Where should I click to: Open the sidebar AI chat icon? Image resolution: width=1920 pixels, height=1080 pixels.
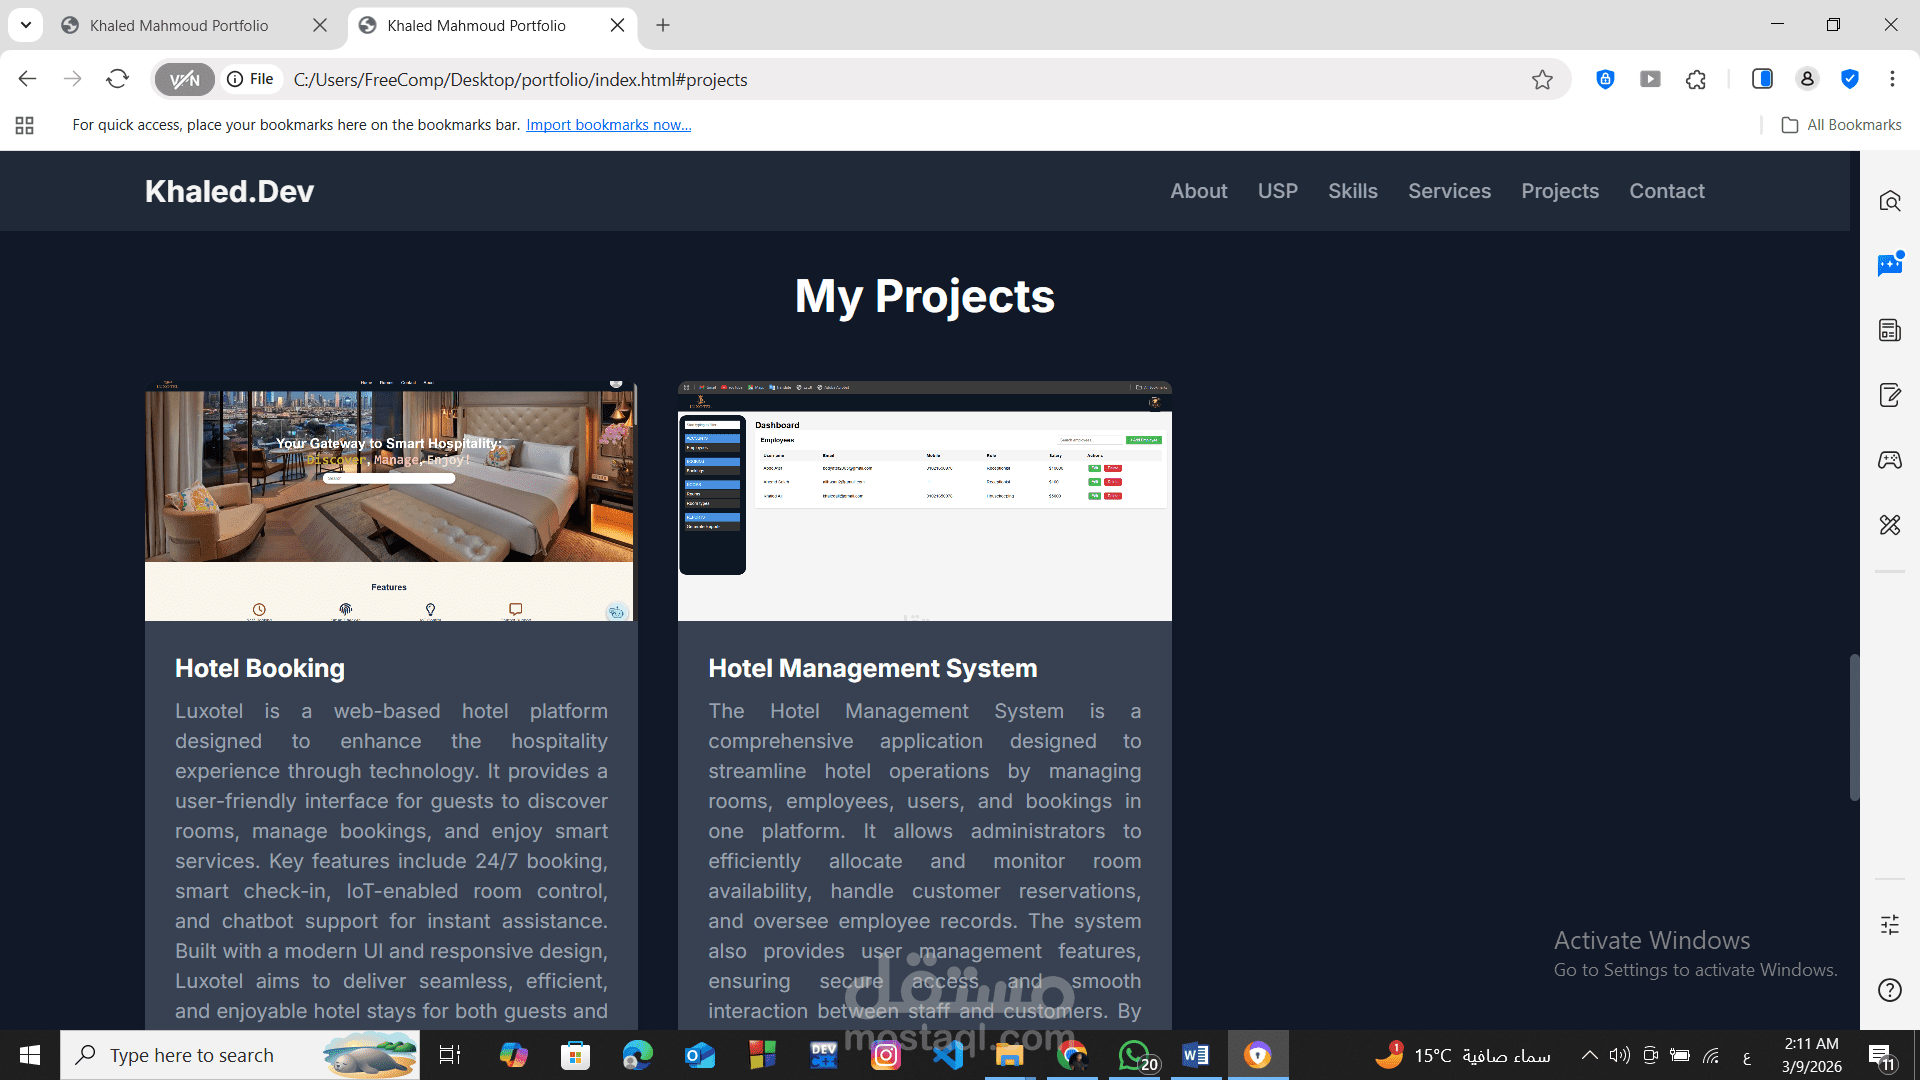[1889, 265]
